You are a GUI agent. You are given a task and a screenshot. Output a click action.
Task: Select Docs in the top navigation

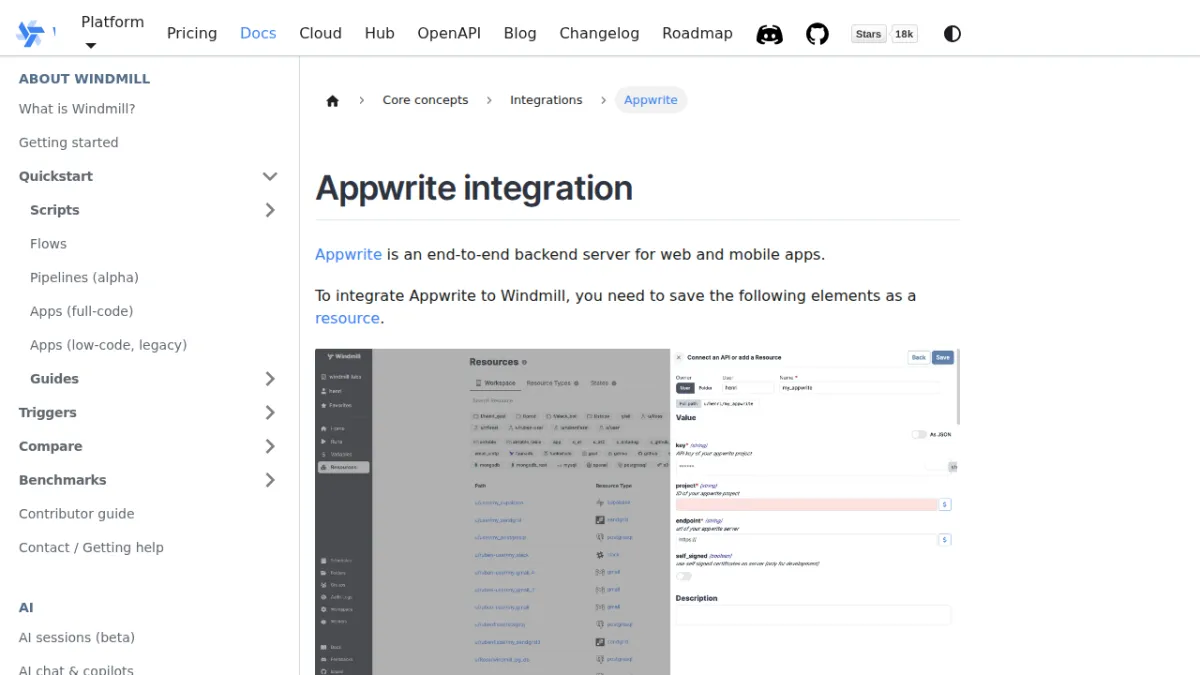(258, 33)
